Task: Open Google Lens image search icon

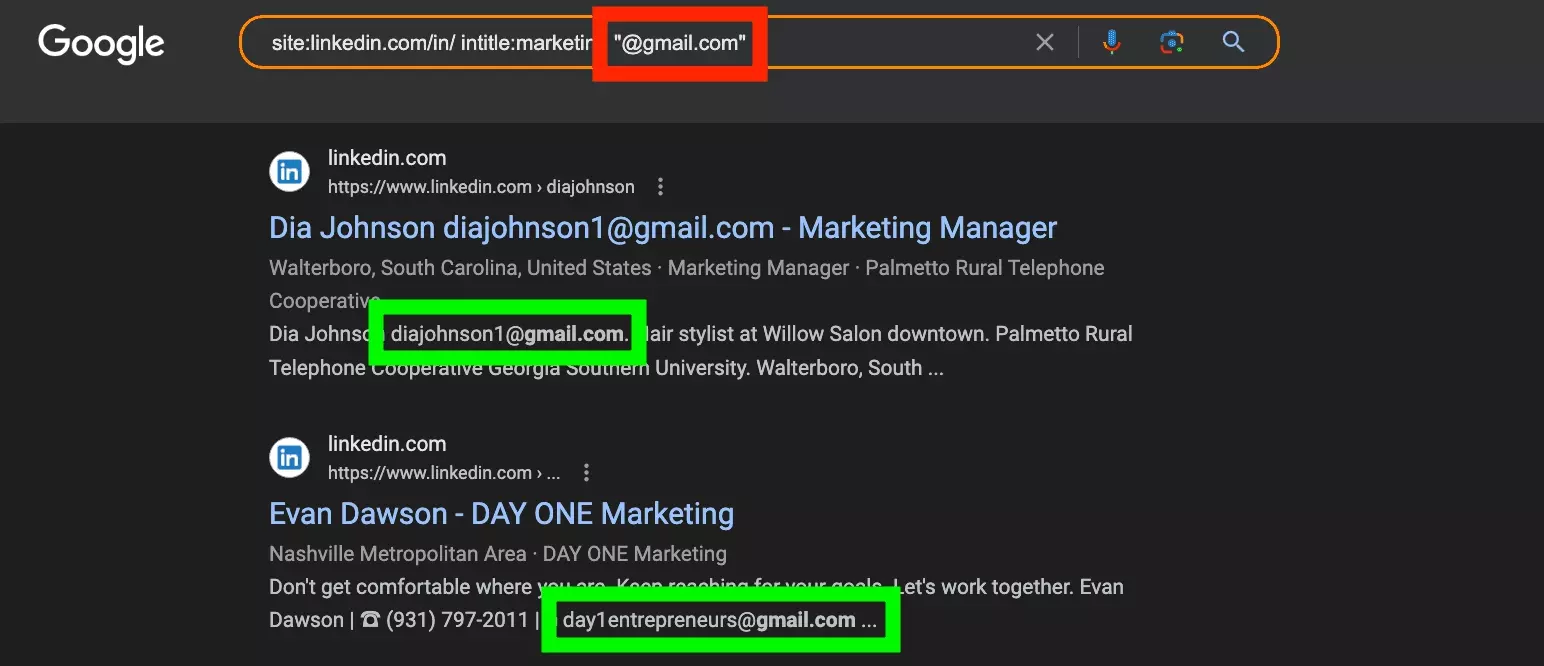Action: (1171, 42)
